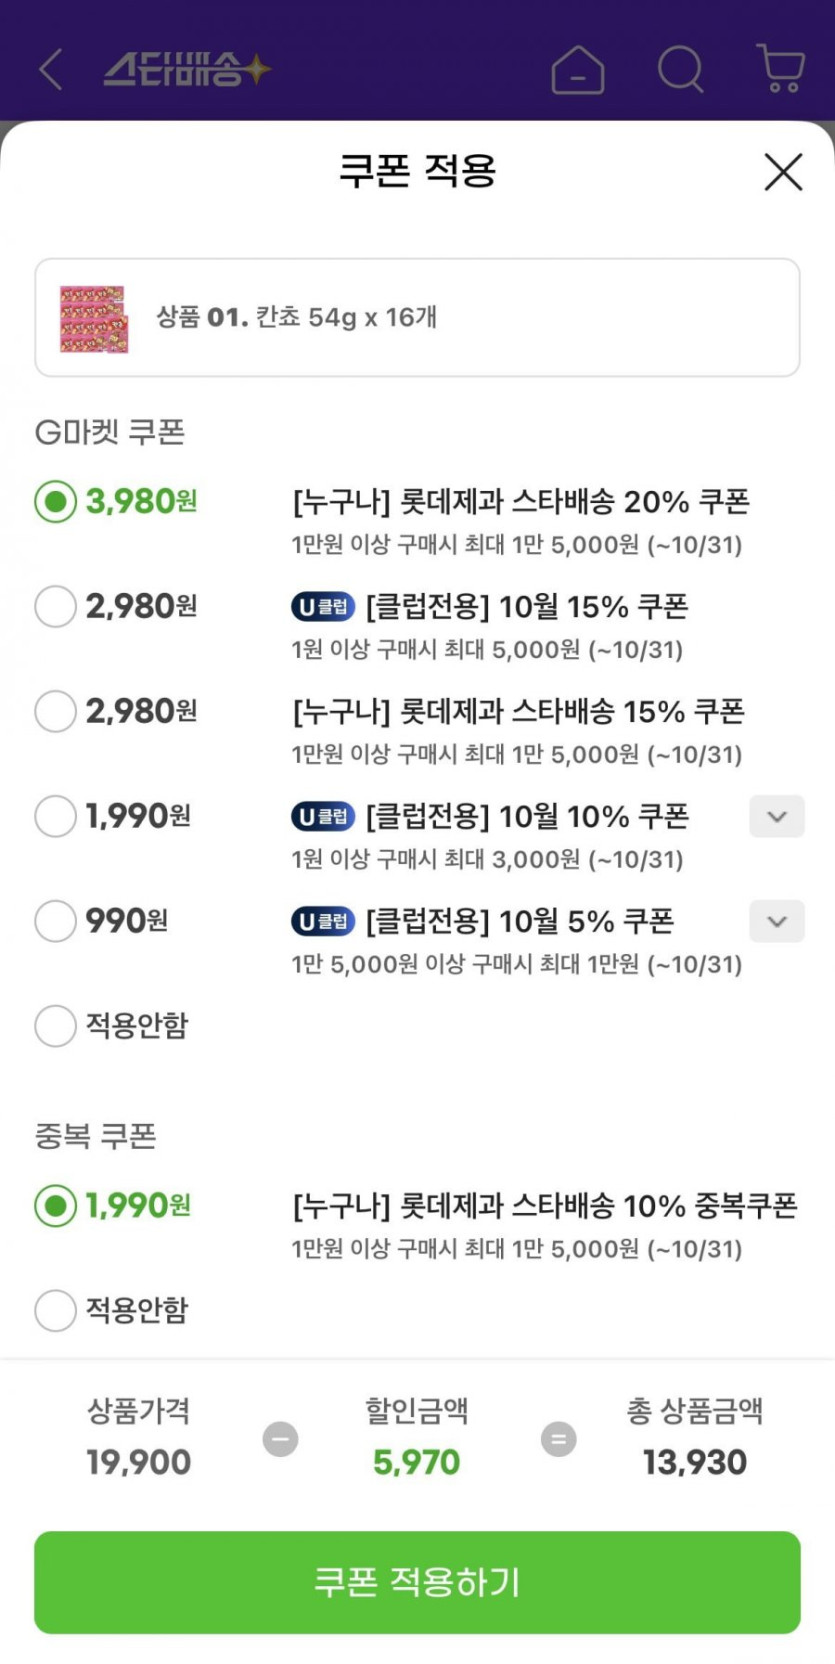Choose 적용안함 under 중복 쿠폰
The width and height of the screenshot is (835, 1664).
[x=56, y=1310]
